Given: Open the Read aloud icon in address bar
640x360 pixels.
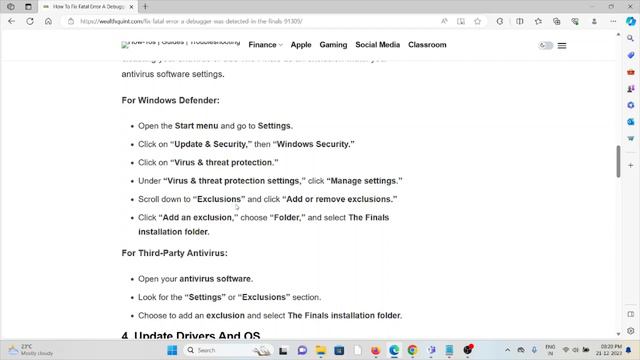Looking at the screenshot, I should pos(444,21).
